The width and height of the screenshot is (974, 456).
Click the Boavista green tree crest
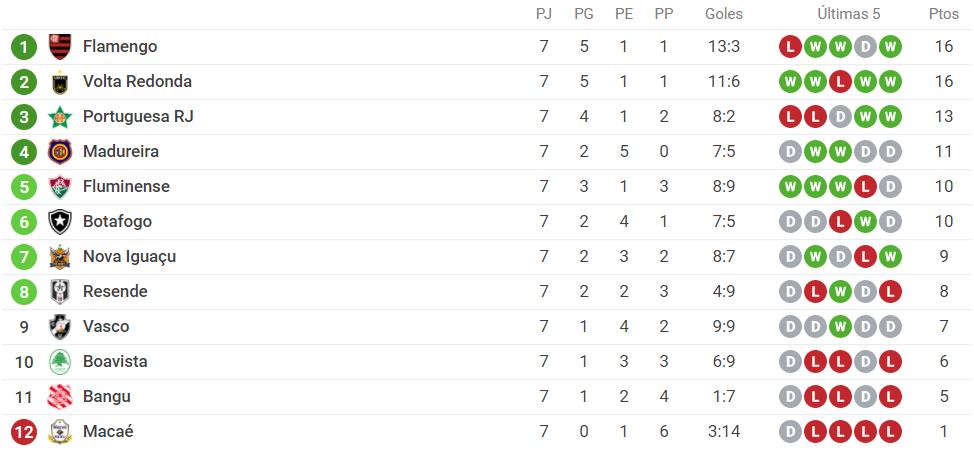pyautogui.click(x=60, y=362)
